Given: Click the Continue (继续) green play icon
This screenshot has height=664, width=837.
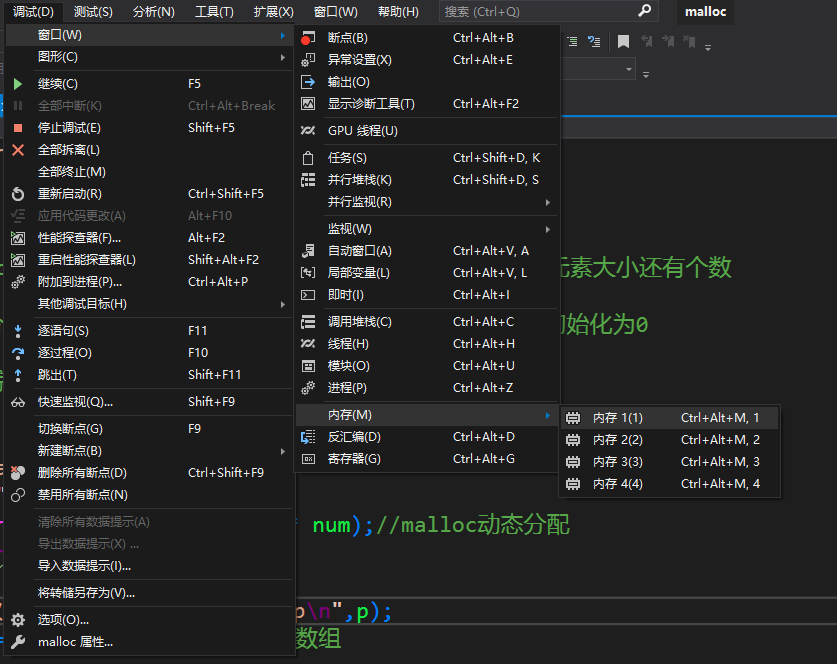Looking at the screenshot, I should tap(18, 84).
